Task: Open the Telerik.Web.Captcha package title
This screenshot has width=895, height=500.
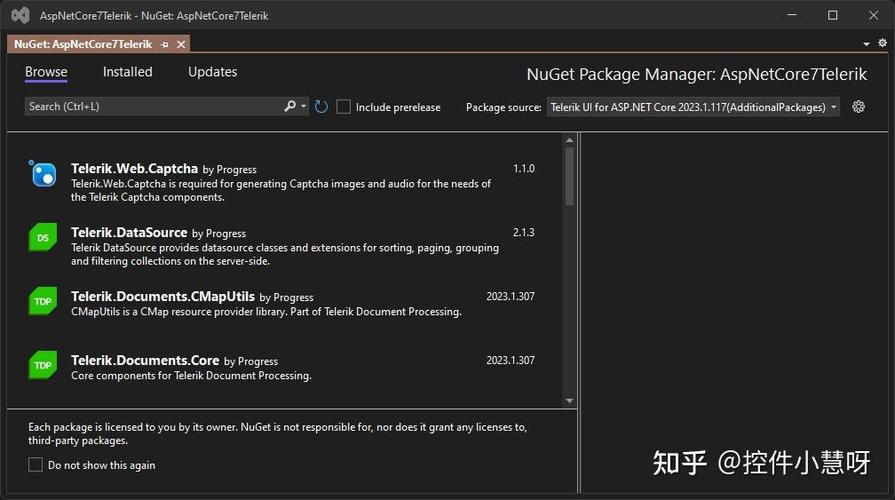Action: click(x=134, y=168)
